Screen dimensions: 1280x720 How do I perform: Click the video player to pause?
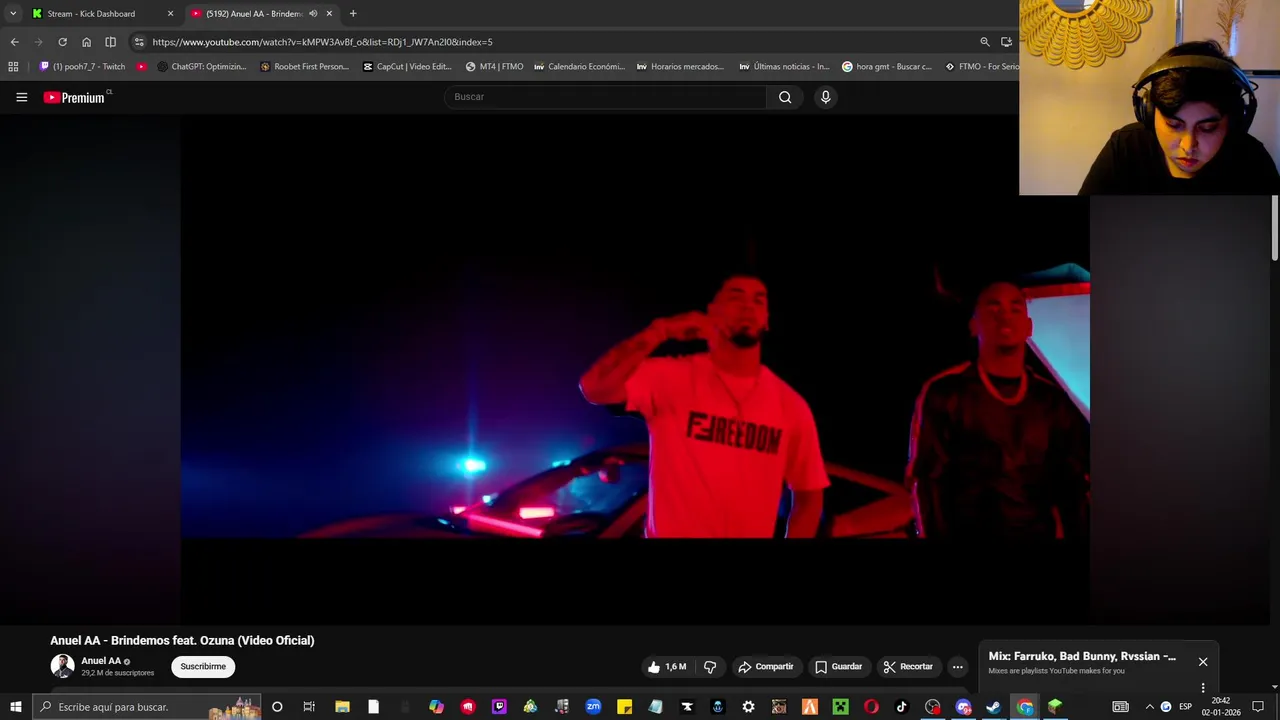tap(635, 368)
